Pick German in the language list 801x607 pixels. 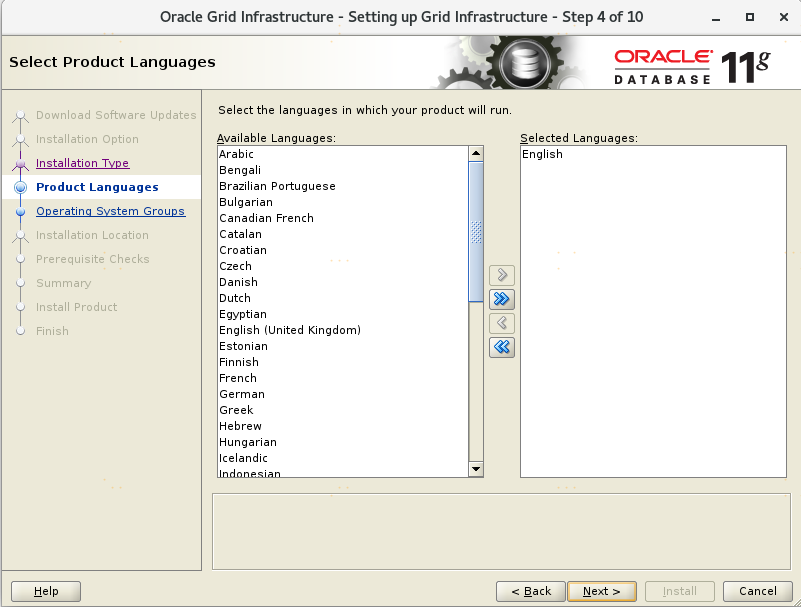pyautogui.click(x=242, y=394)
